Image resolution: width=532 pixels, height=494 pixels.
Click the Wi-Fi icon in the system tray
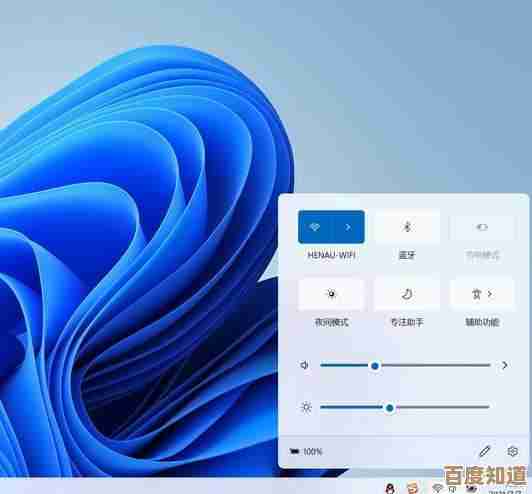pyautogui.click(x=437, y=488)
